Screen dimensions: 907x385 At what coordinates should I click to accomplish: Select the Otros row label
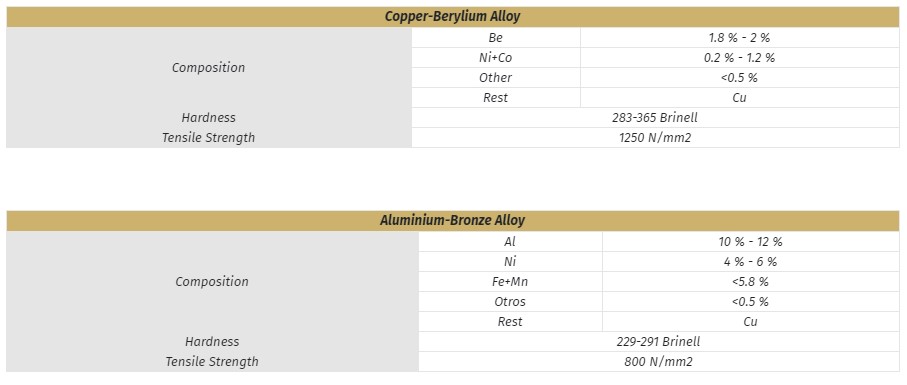point(510,302)
